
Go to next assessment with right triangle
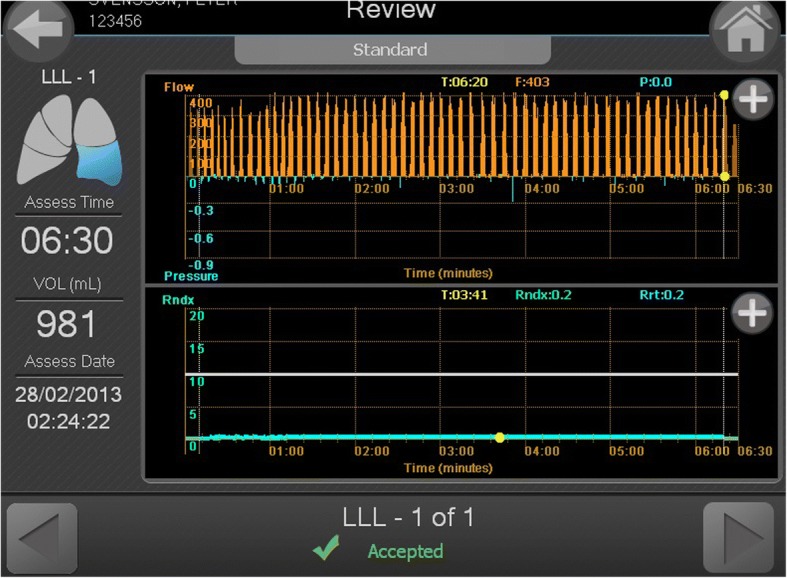coord(738,538)
